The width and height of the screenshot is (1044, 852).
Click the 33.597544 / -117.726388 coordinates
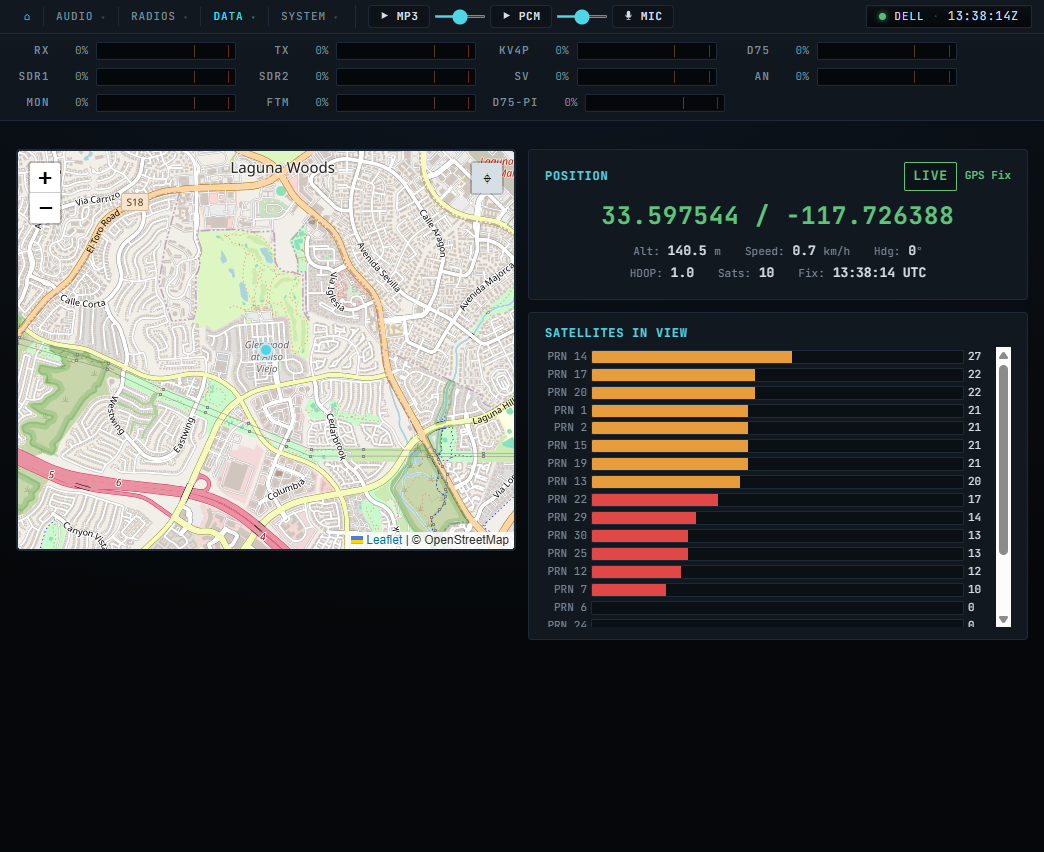pos(777,216)
